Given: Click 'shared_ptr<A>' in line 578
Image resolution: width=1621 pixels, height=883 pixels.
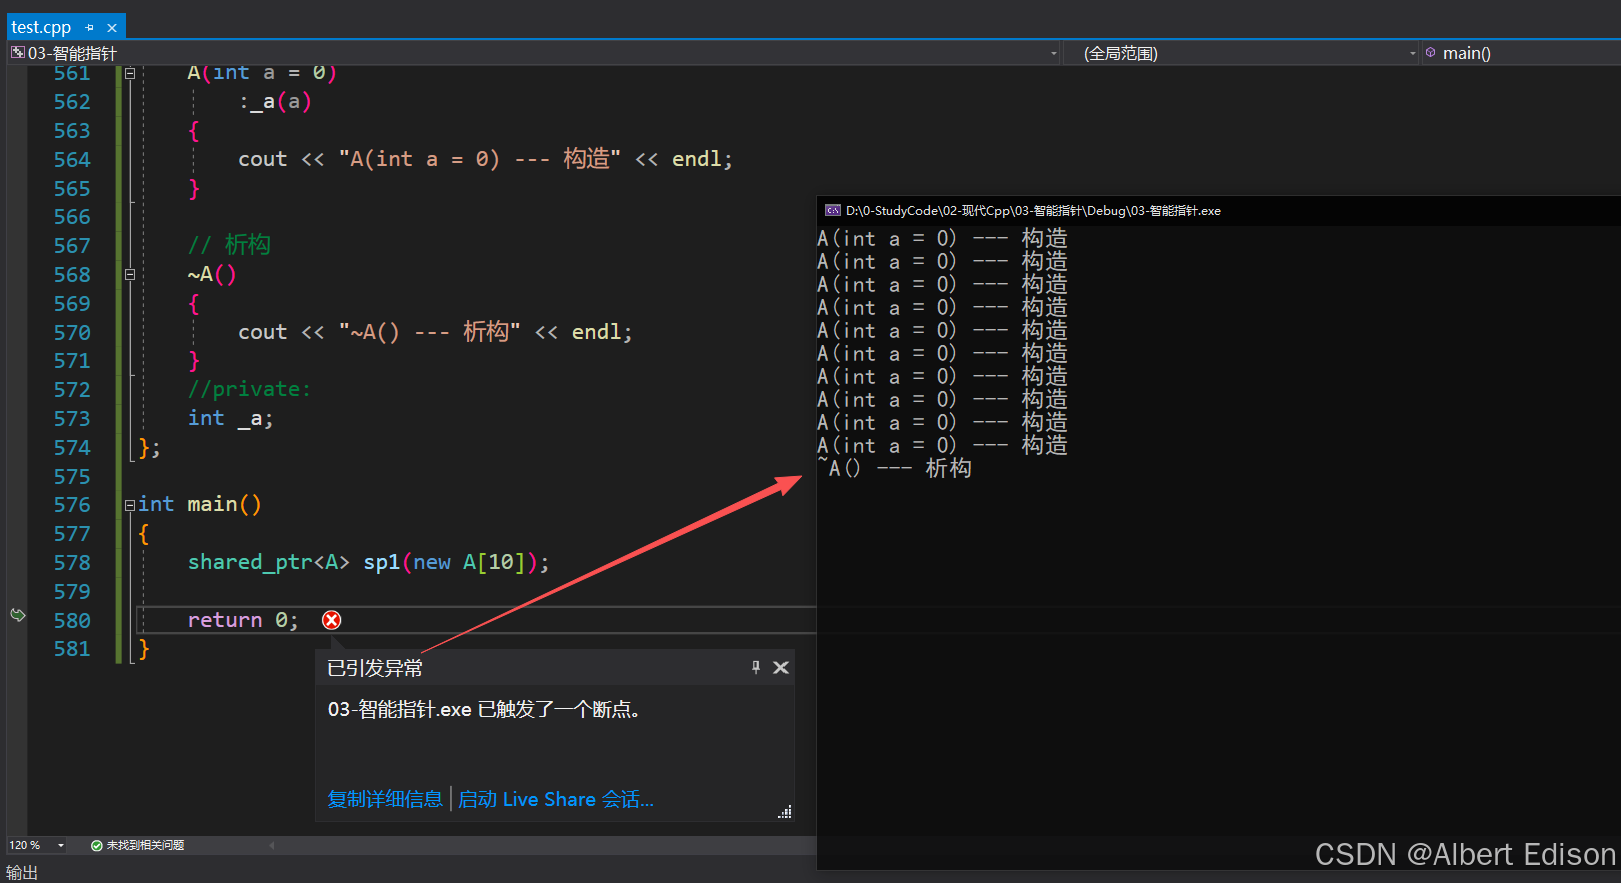Looking at the screenshot, I should [268, 562].
